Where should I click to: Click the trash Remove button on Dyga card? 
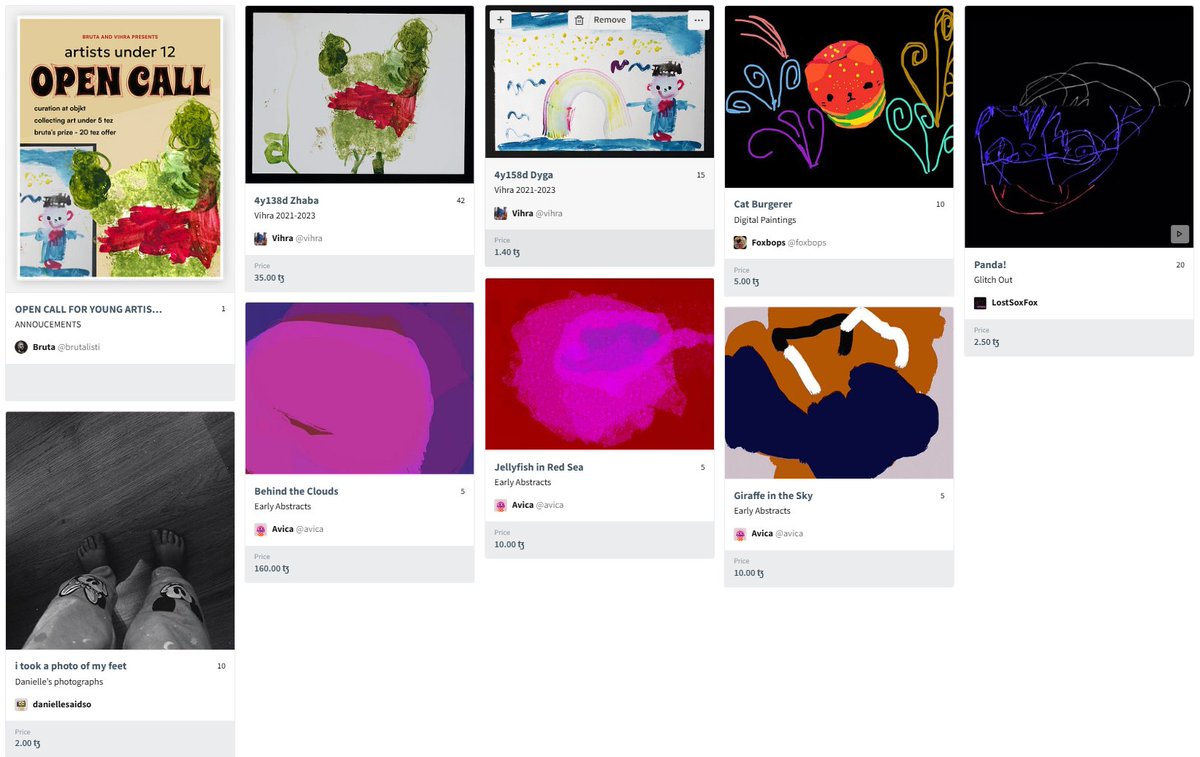[x=600, y=20]
